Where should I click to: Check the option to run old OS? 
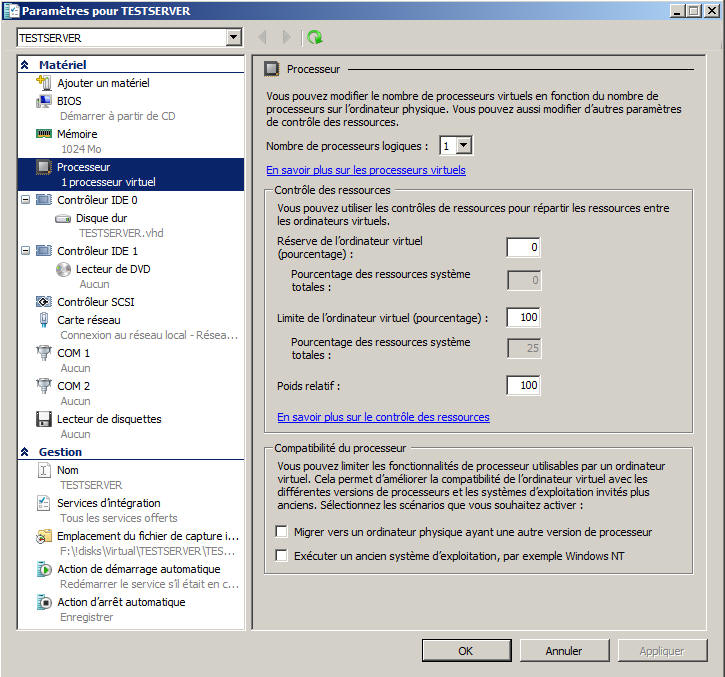tap(282, 555)
